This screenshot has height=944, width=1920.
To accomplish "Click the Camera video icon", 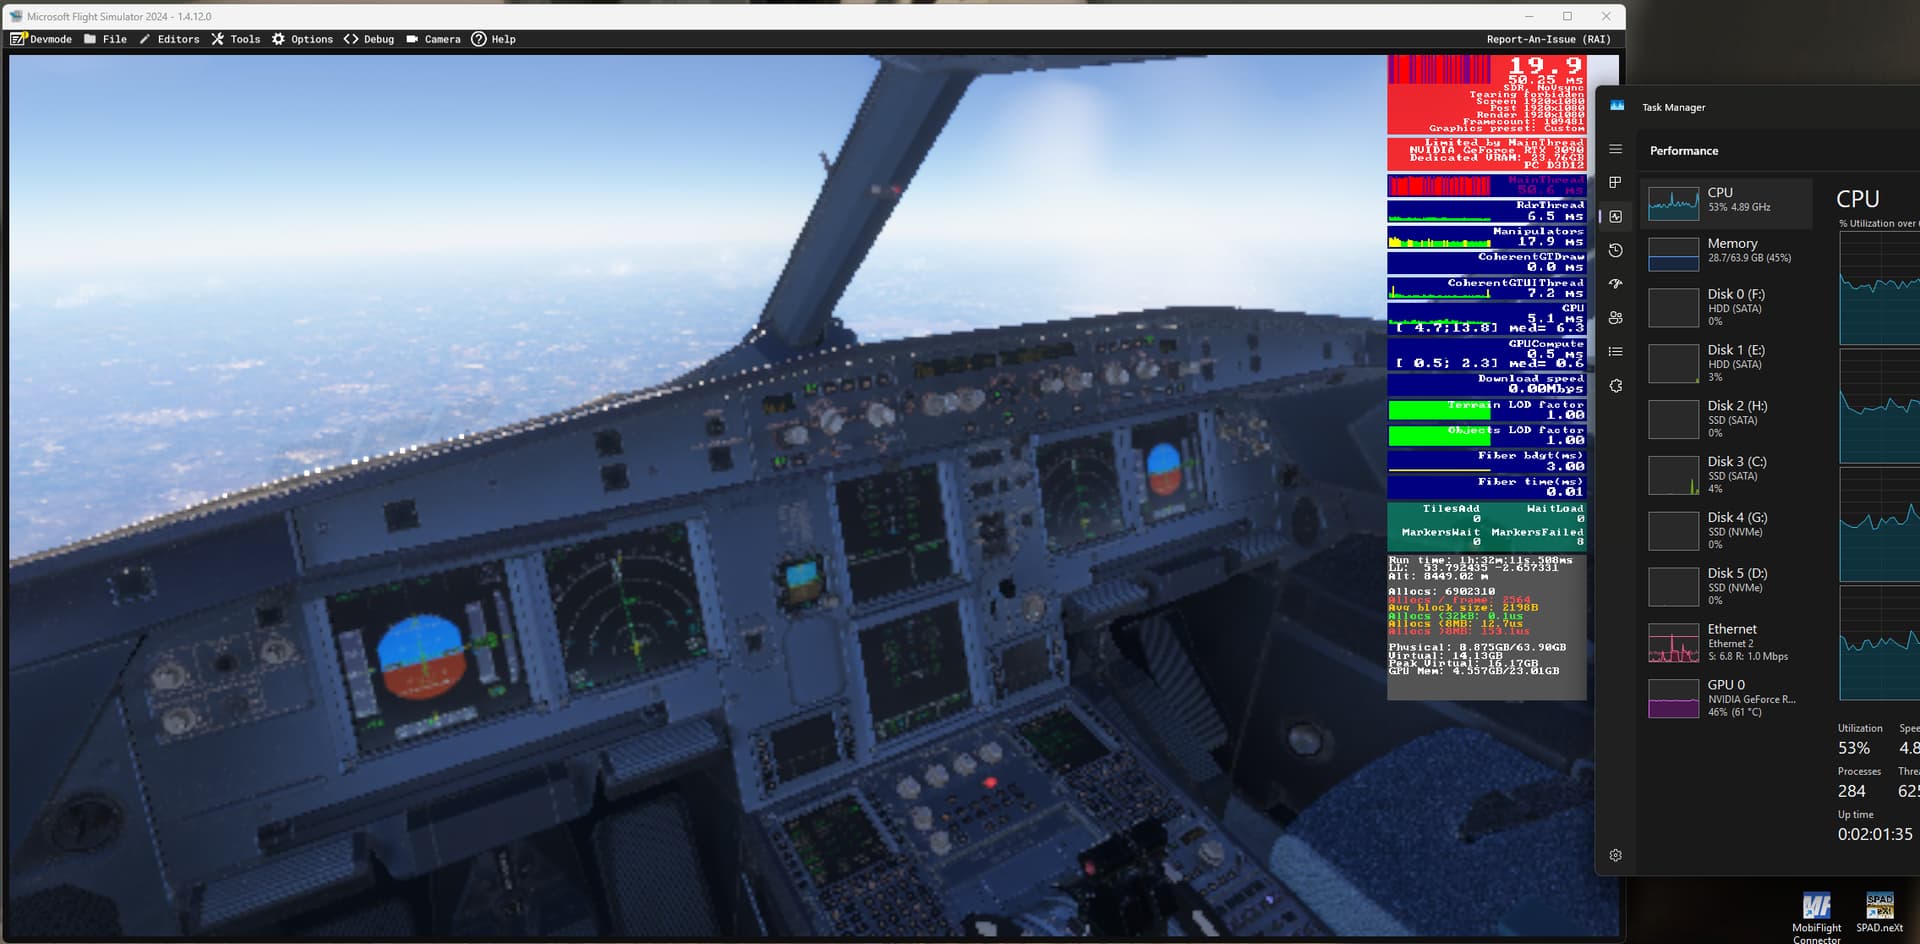I will (412, 39).
